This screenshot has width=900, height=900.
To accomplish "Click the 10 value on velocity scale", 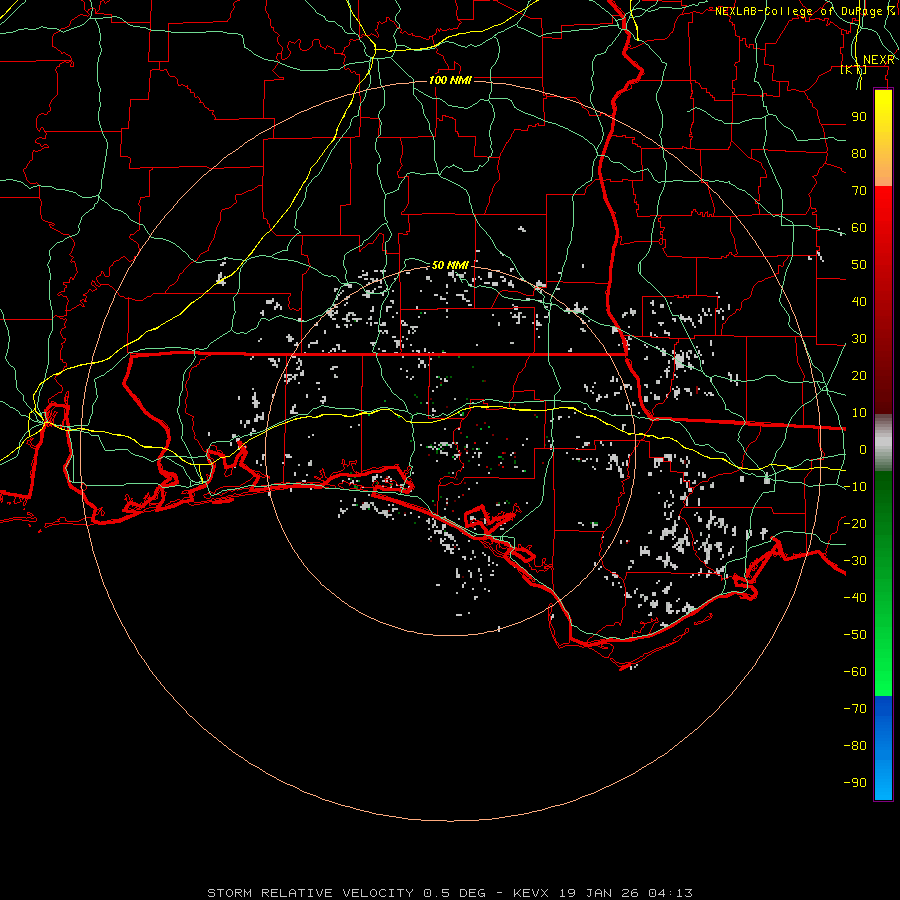I will coord(859,413).
